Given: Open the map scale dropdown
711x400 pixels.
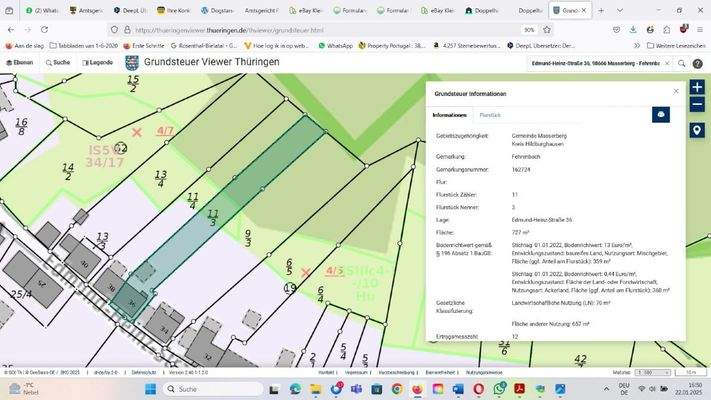Looking at the screenshot, I should pos(650,372).
